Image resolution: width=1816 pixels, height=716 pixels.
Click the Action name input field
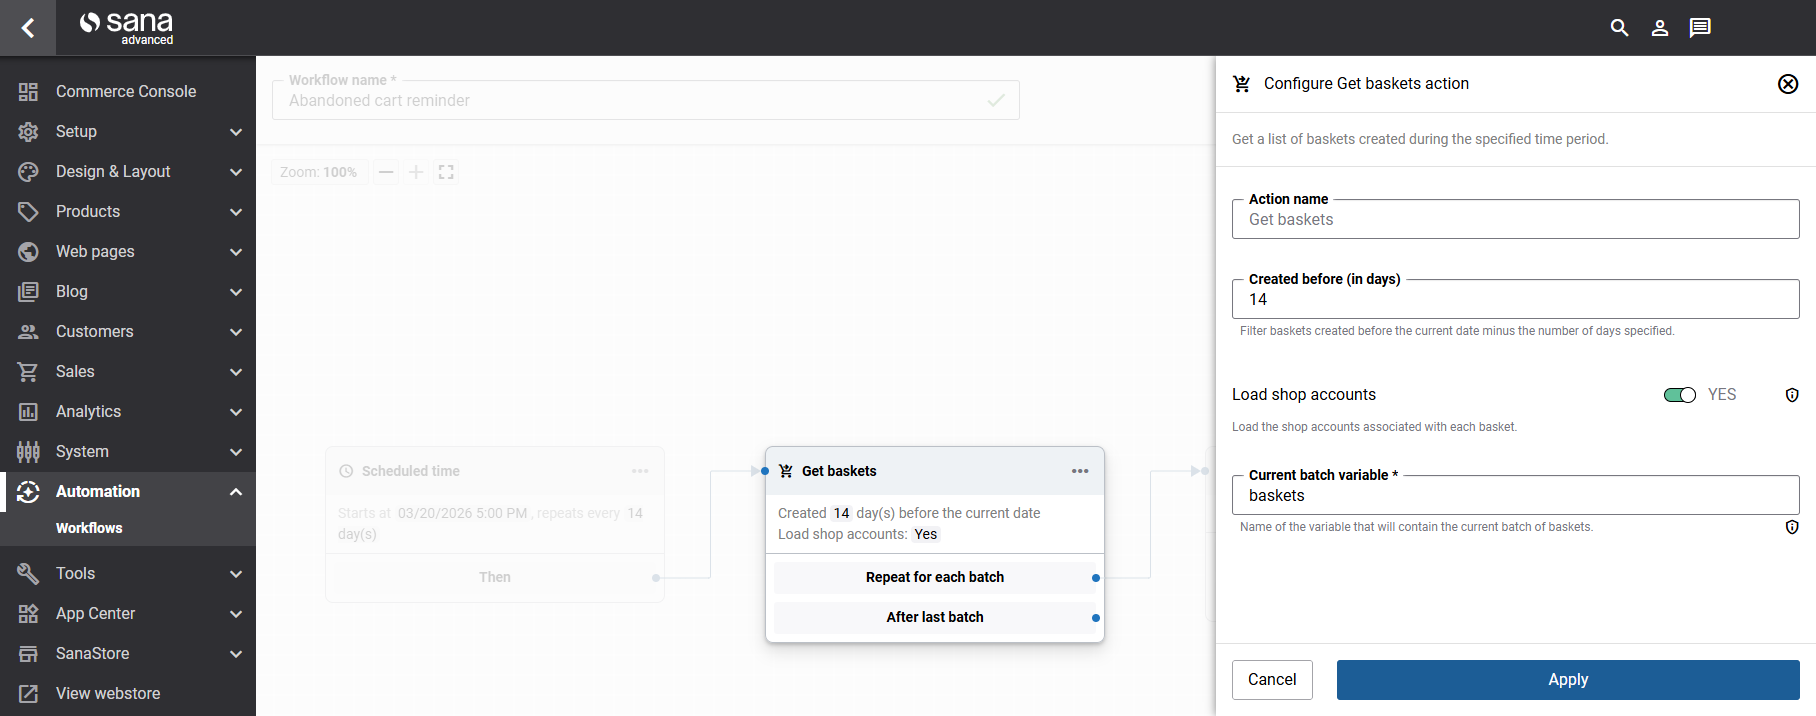pos(1514,220)
